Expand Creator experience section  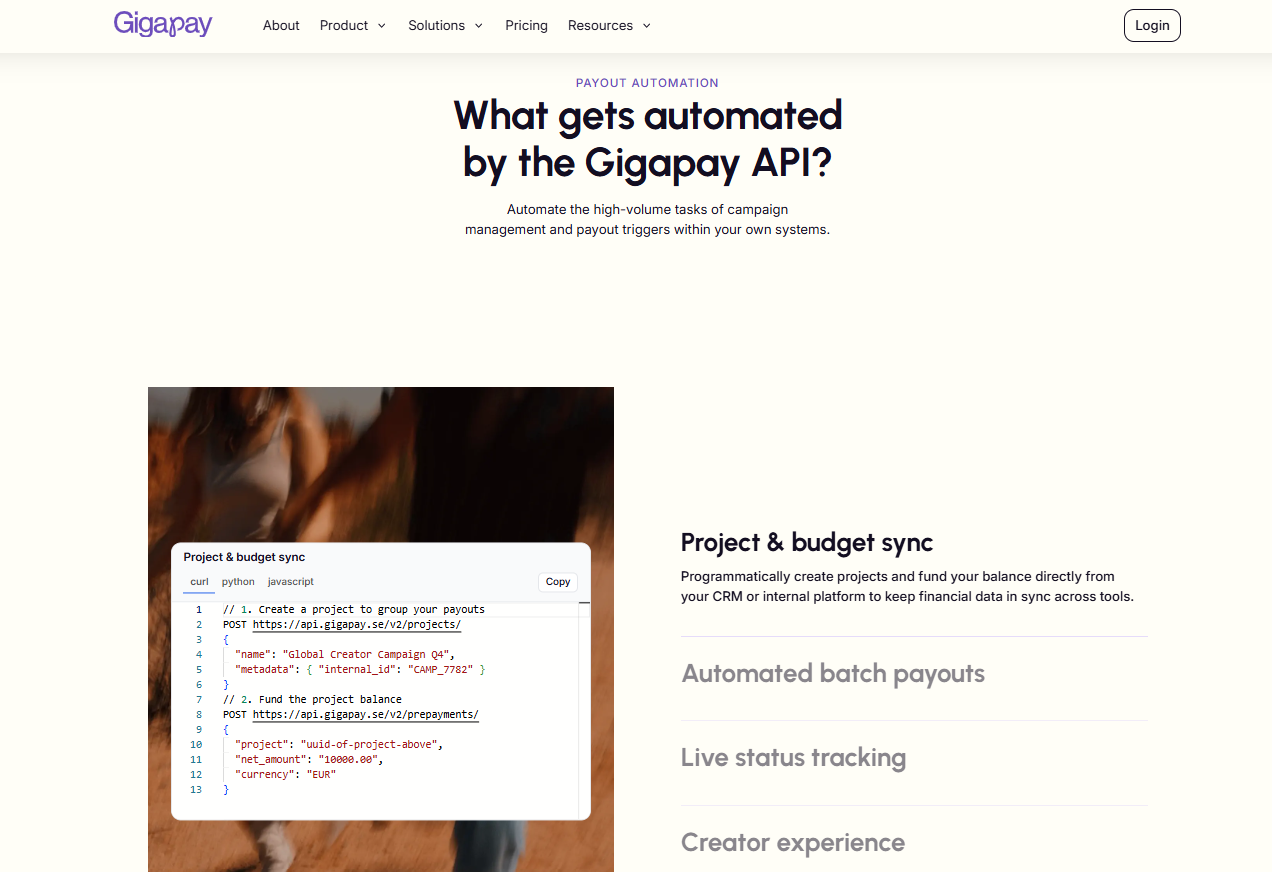coord(793,843)
